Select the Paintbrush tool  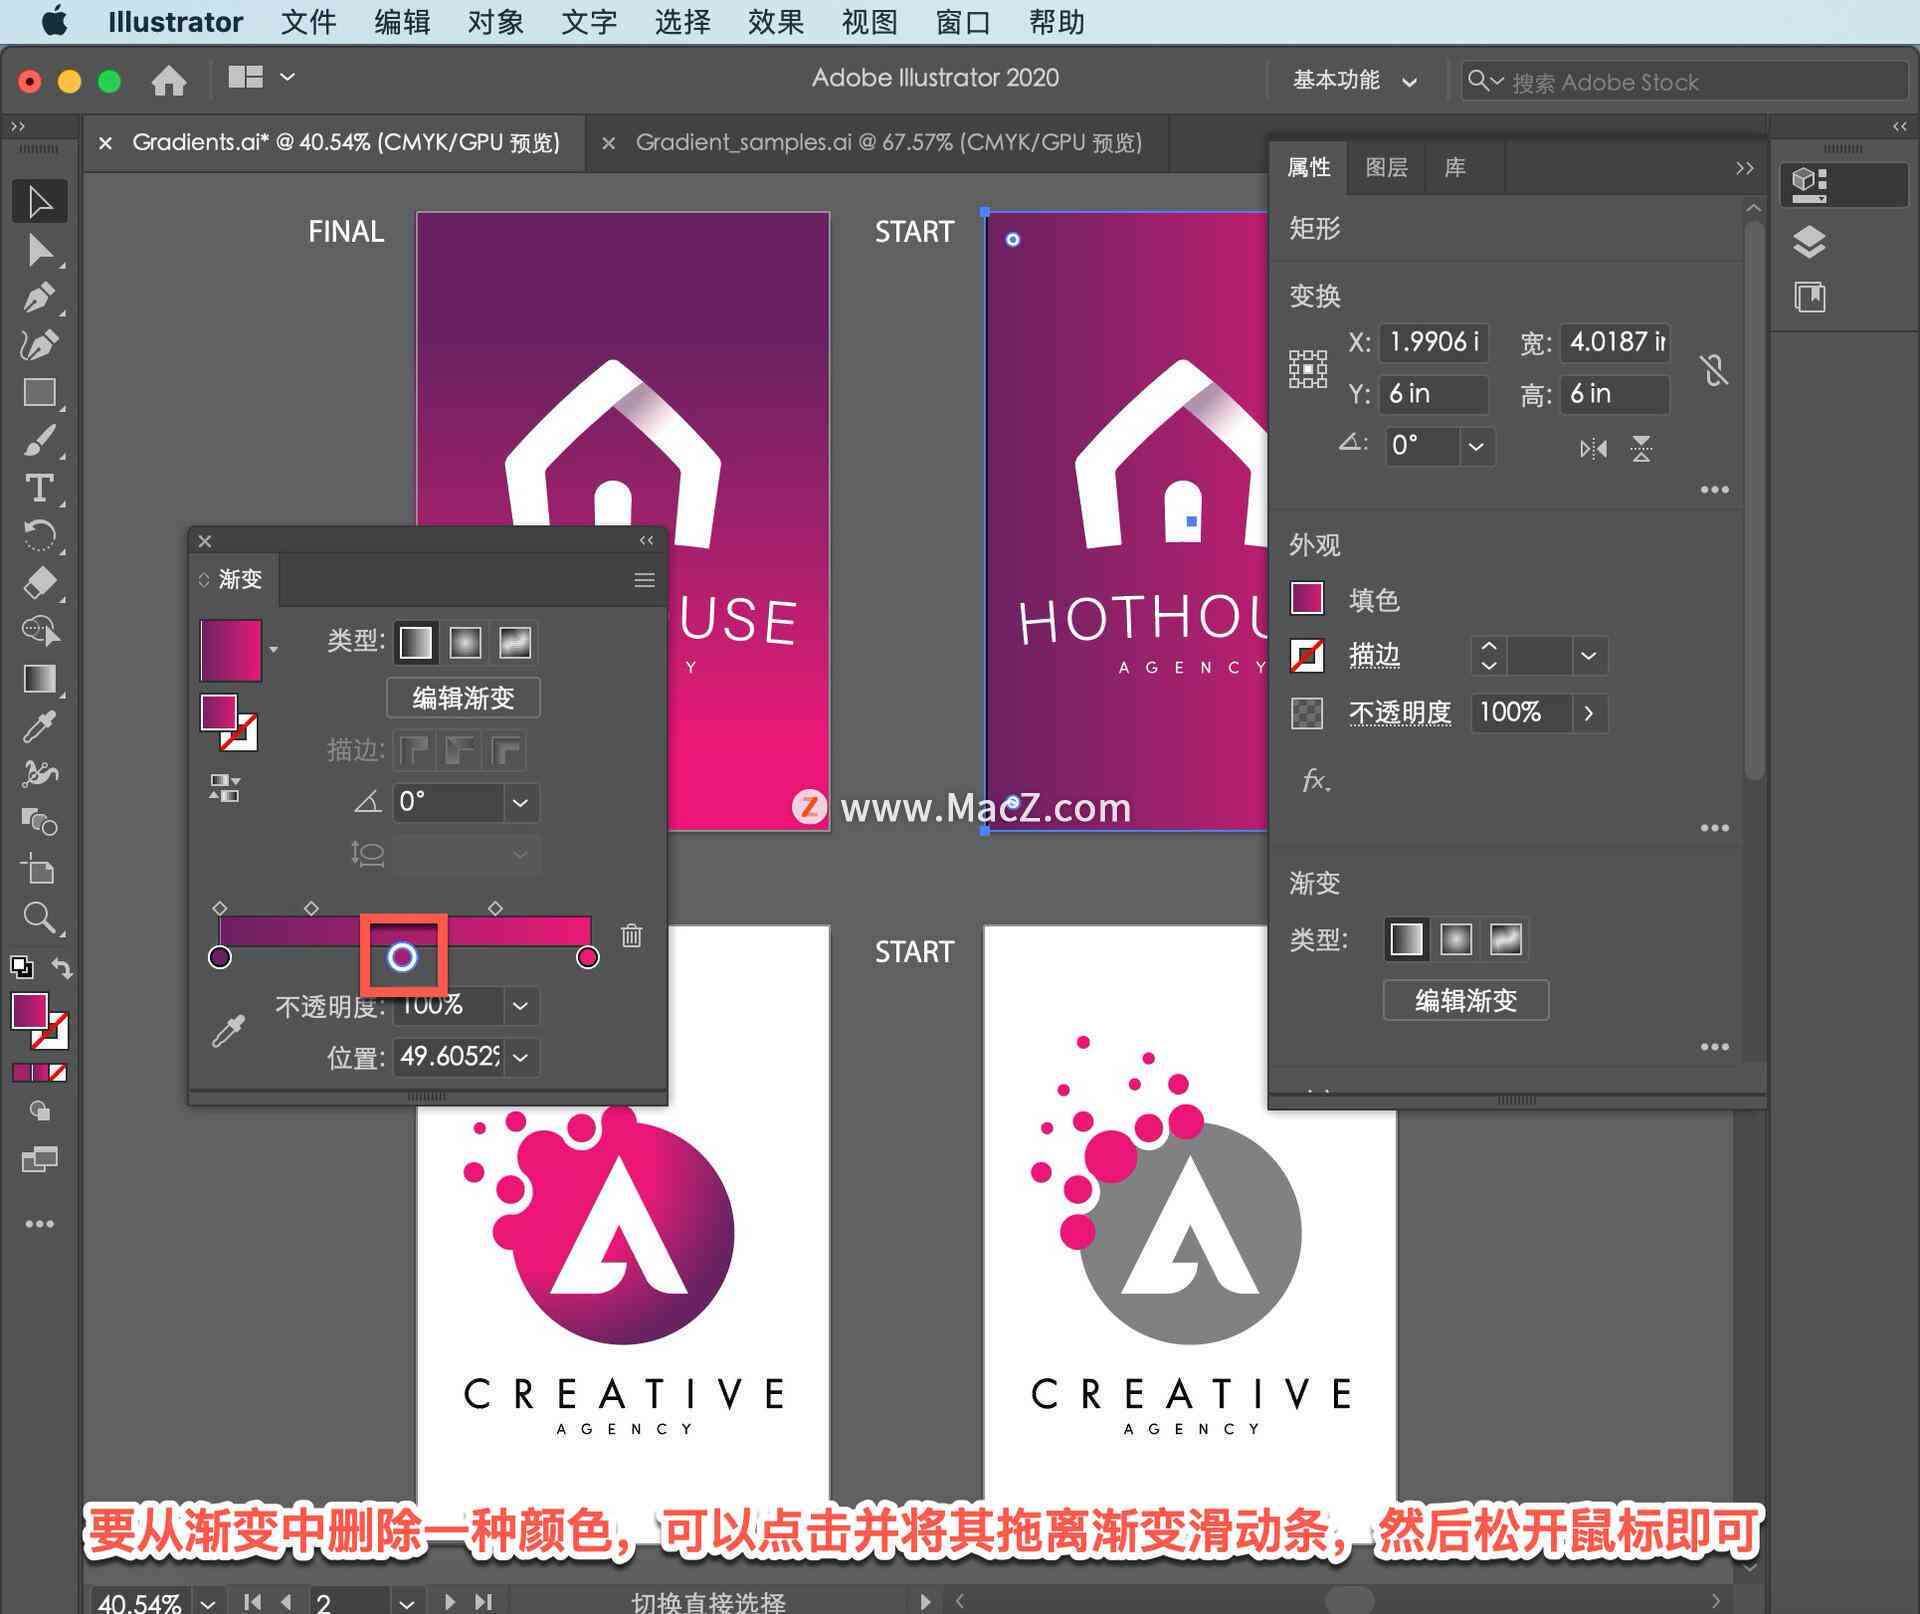40,440
